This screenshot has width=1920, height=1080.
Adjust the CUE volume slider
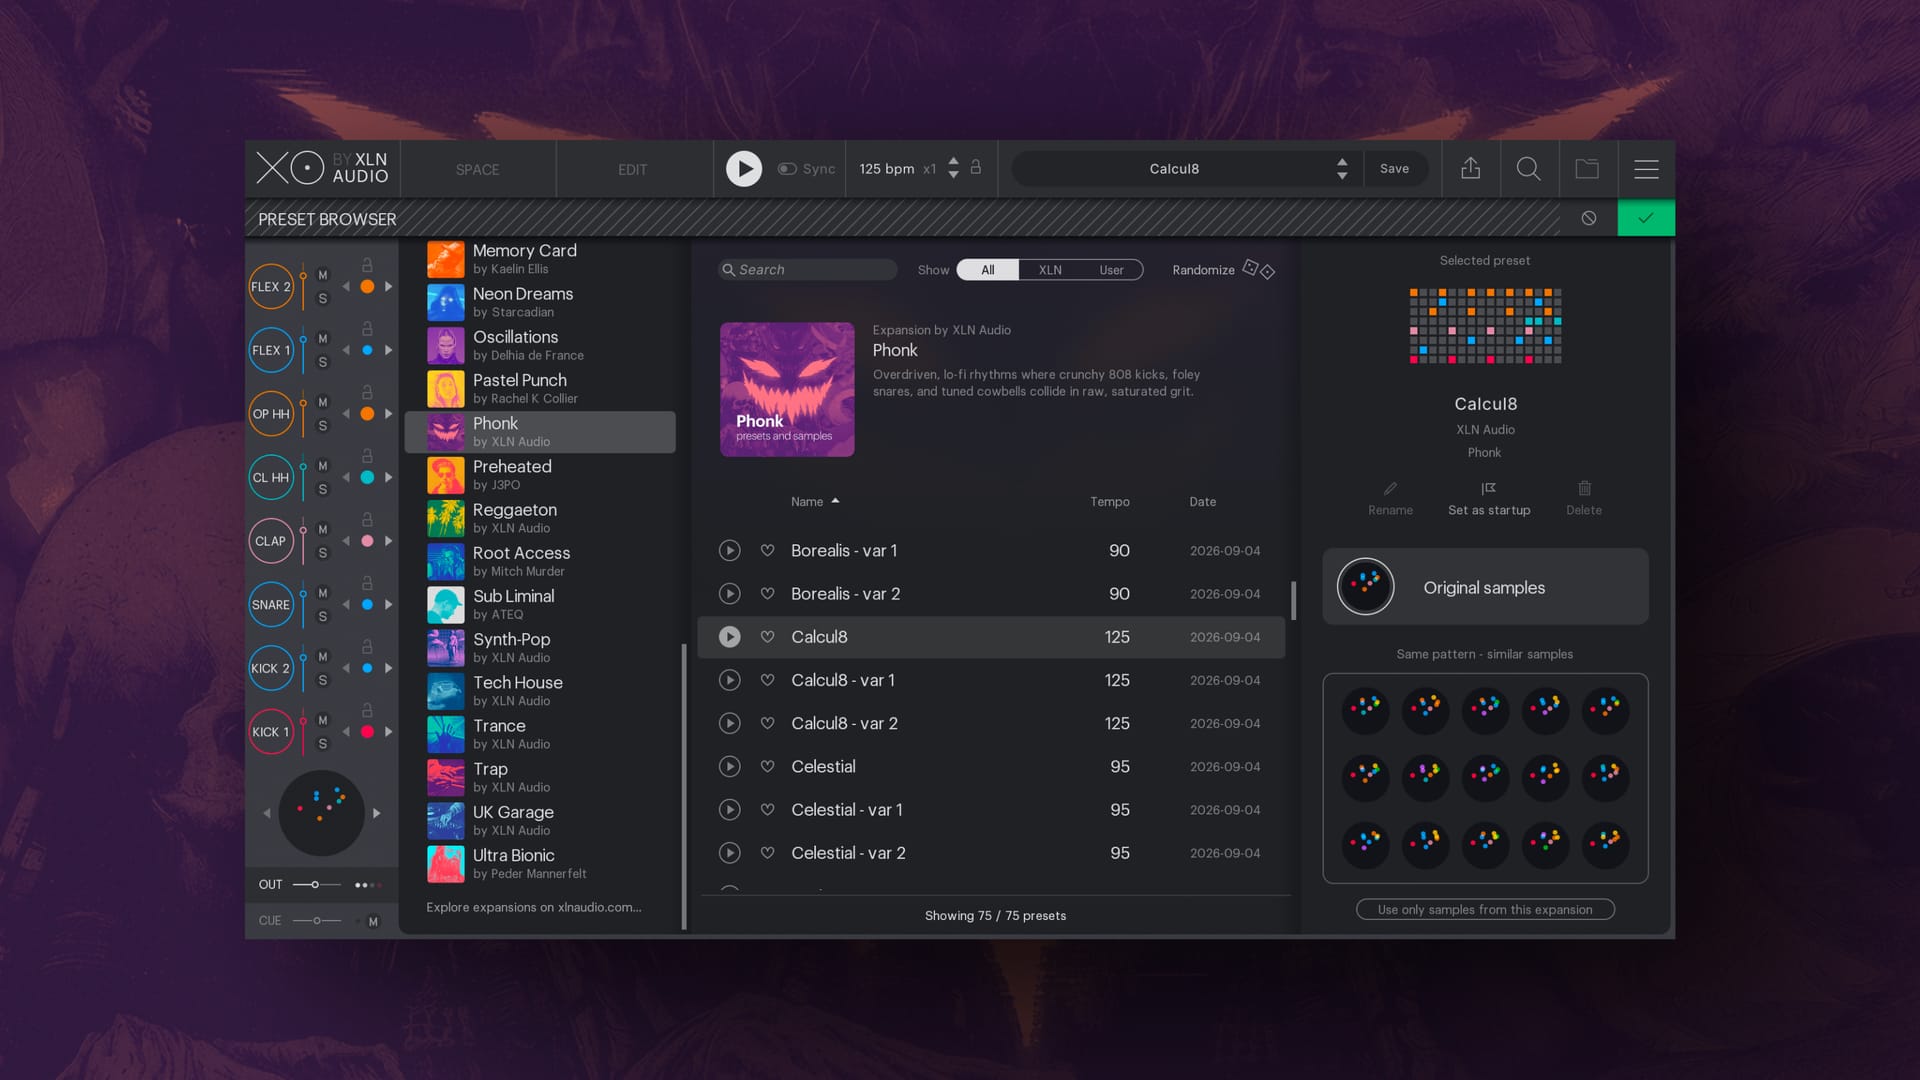coord(317,921)
